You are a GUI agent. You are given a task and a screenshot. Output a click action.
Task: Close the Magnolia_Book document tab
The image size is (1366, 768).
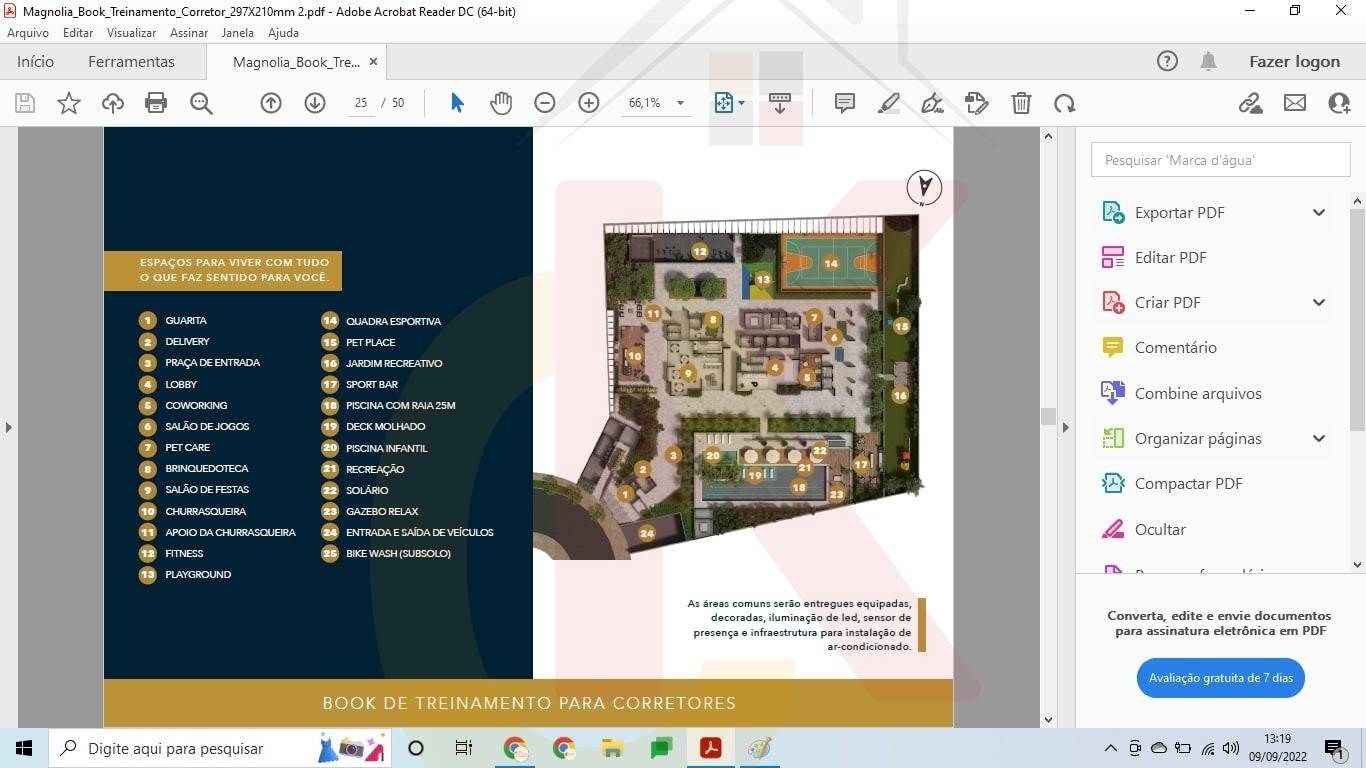point(373,61)
